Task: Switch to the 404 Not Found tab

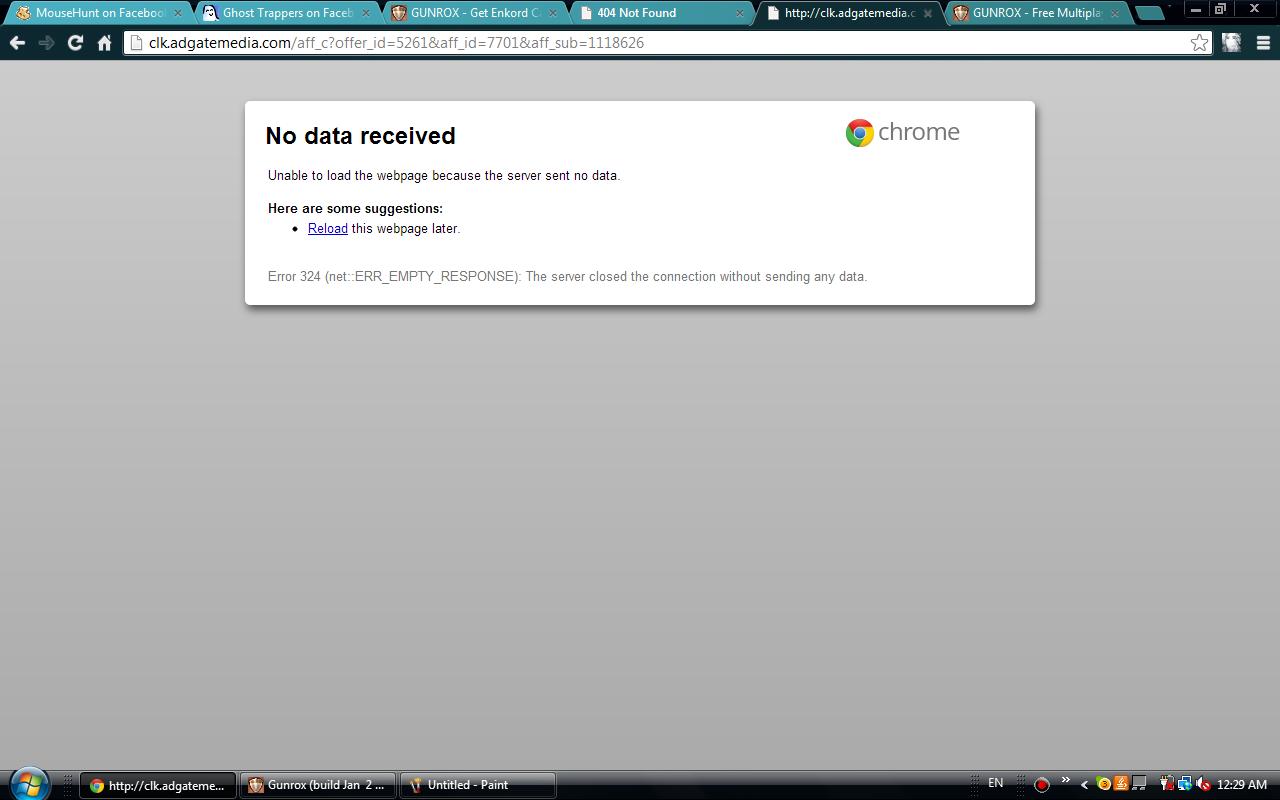Action: pyautogui.click(x=660, y=13)
